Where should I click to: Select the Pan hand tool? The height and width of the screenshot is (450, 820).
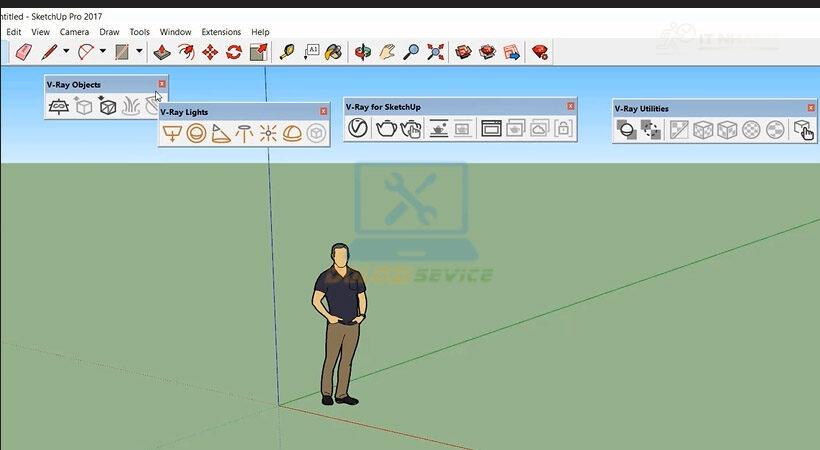386,52
